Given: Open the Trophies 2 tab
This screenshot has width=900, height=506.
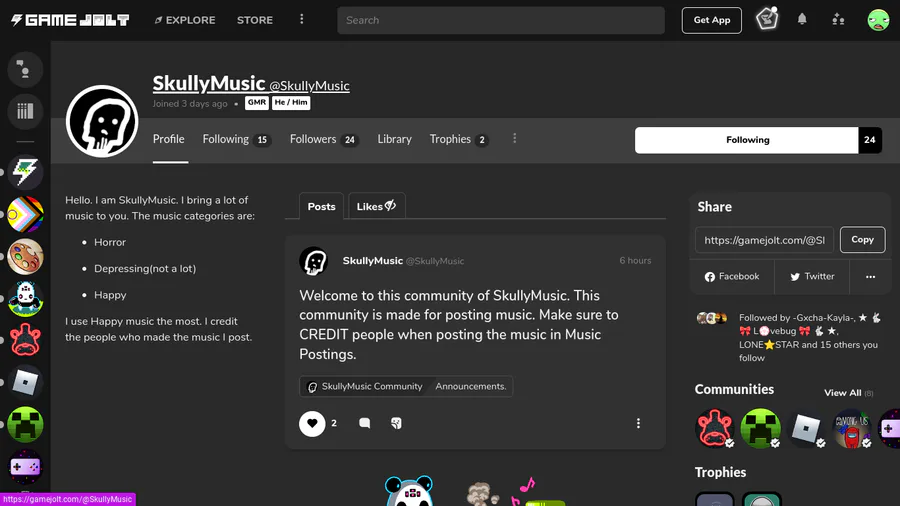Looking at the screenshot, I should click(459, 139).
